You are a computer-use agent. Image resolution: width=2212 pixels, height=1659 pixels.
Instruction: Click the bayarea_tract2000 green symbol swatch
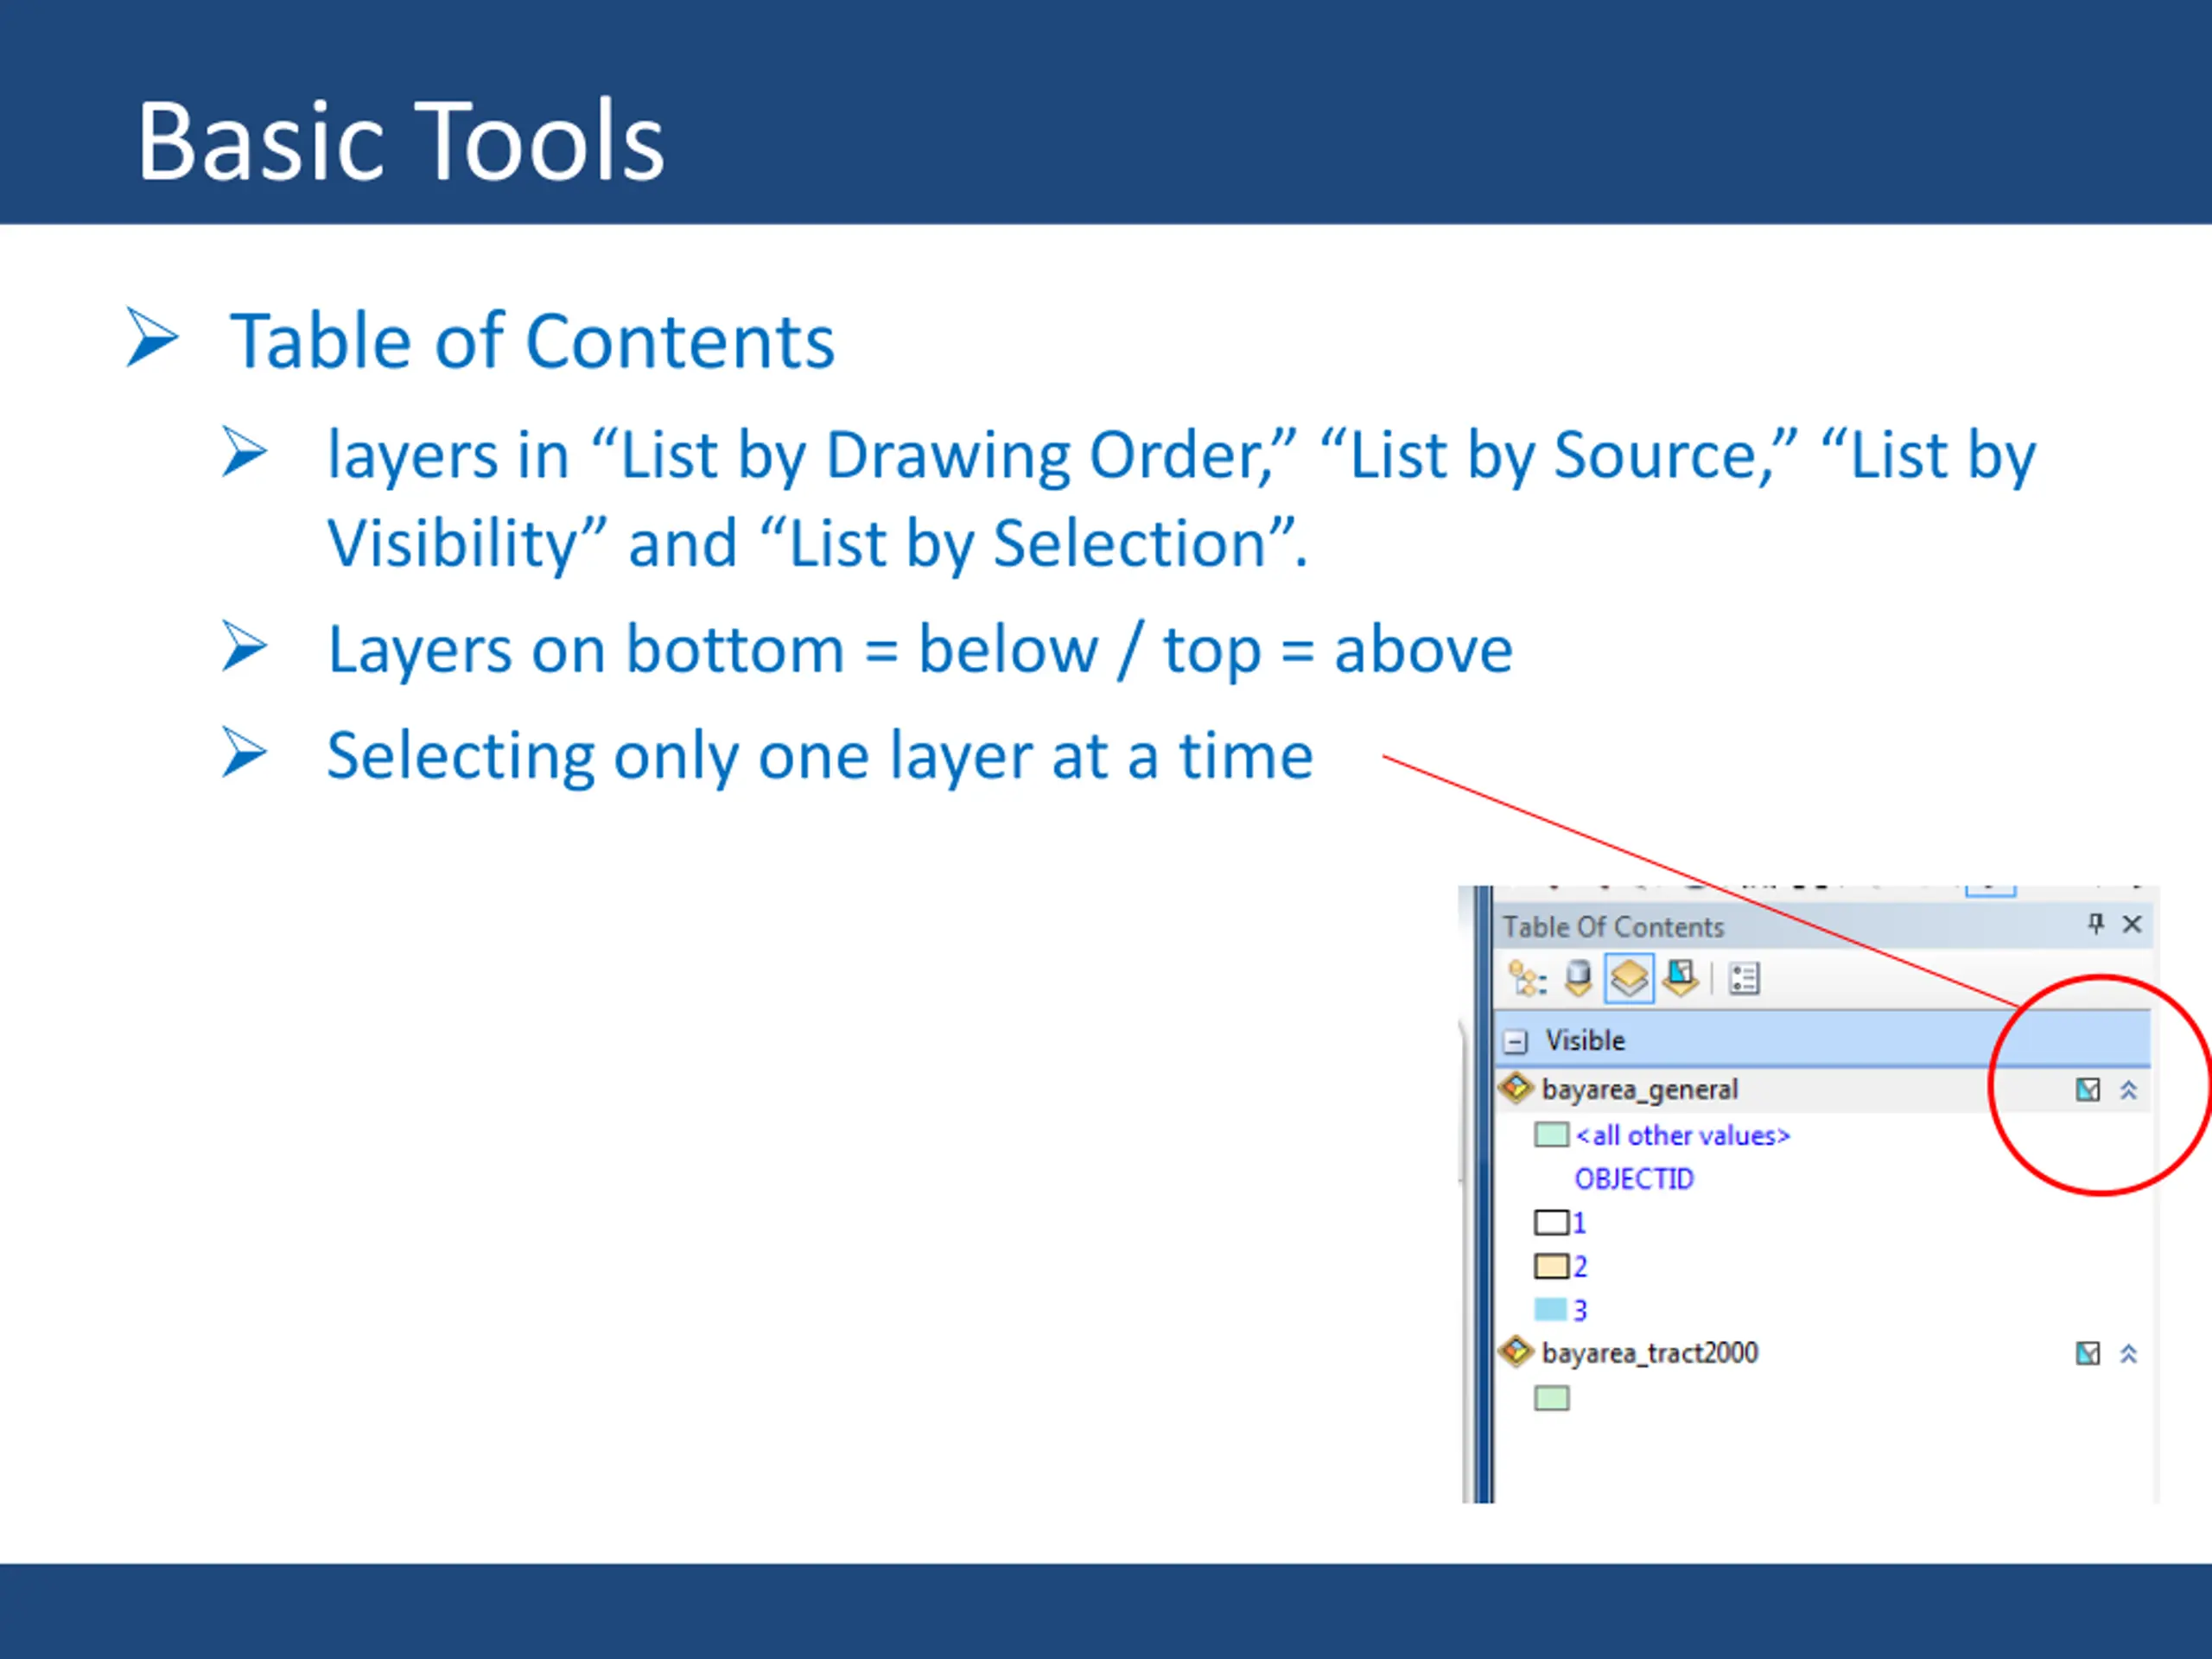(1552, 1398)
